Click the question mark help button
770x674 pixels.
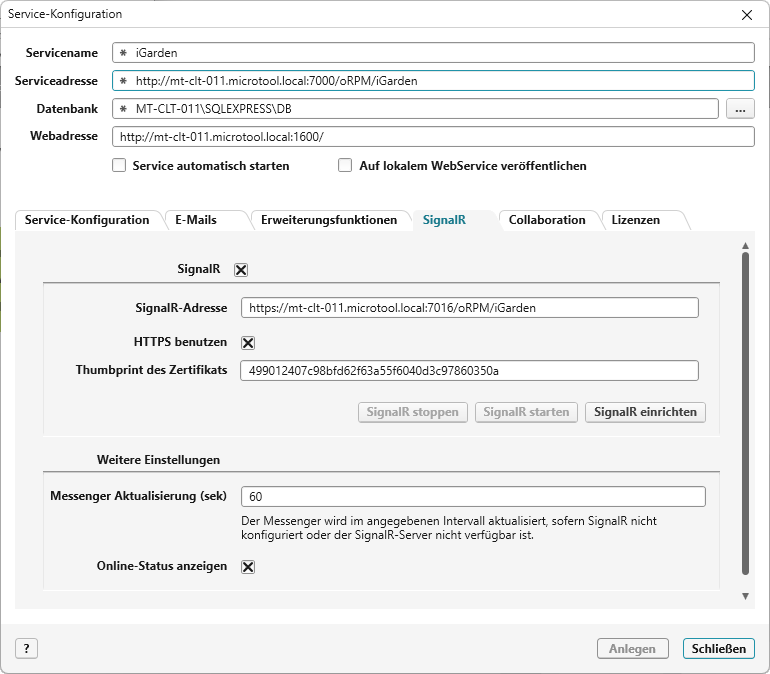[x=26, y=649]
